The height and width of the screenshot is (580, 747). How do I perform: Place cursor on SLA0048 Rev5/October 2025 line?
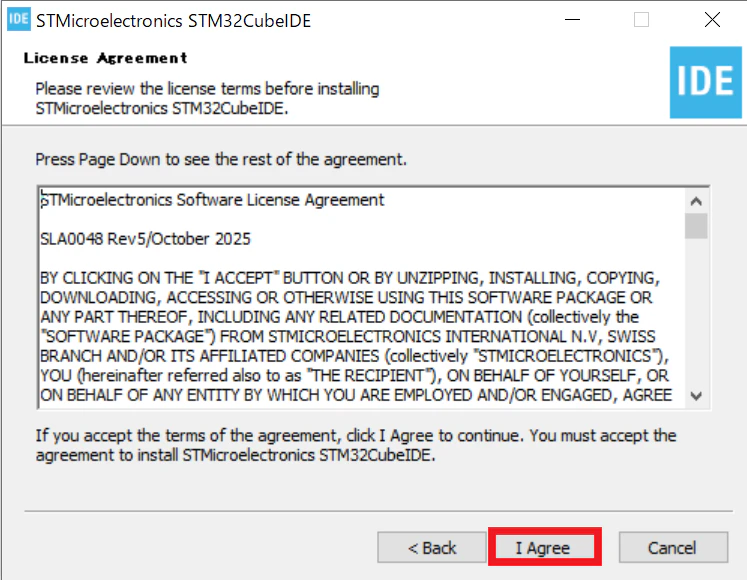[x=145, y=239]
